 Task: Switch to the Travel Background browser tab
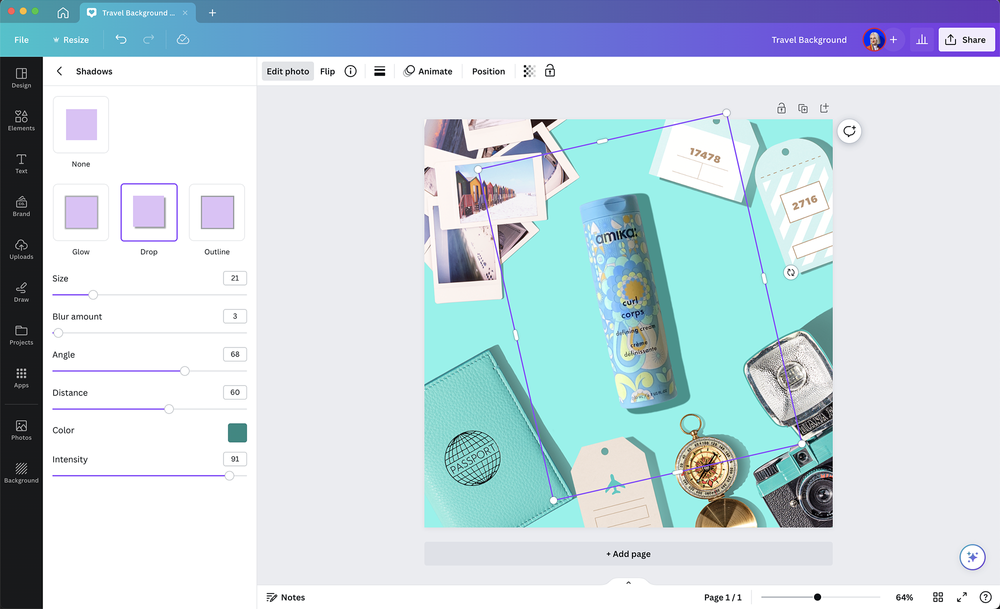[x=137, y=12]
